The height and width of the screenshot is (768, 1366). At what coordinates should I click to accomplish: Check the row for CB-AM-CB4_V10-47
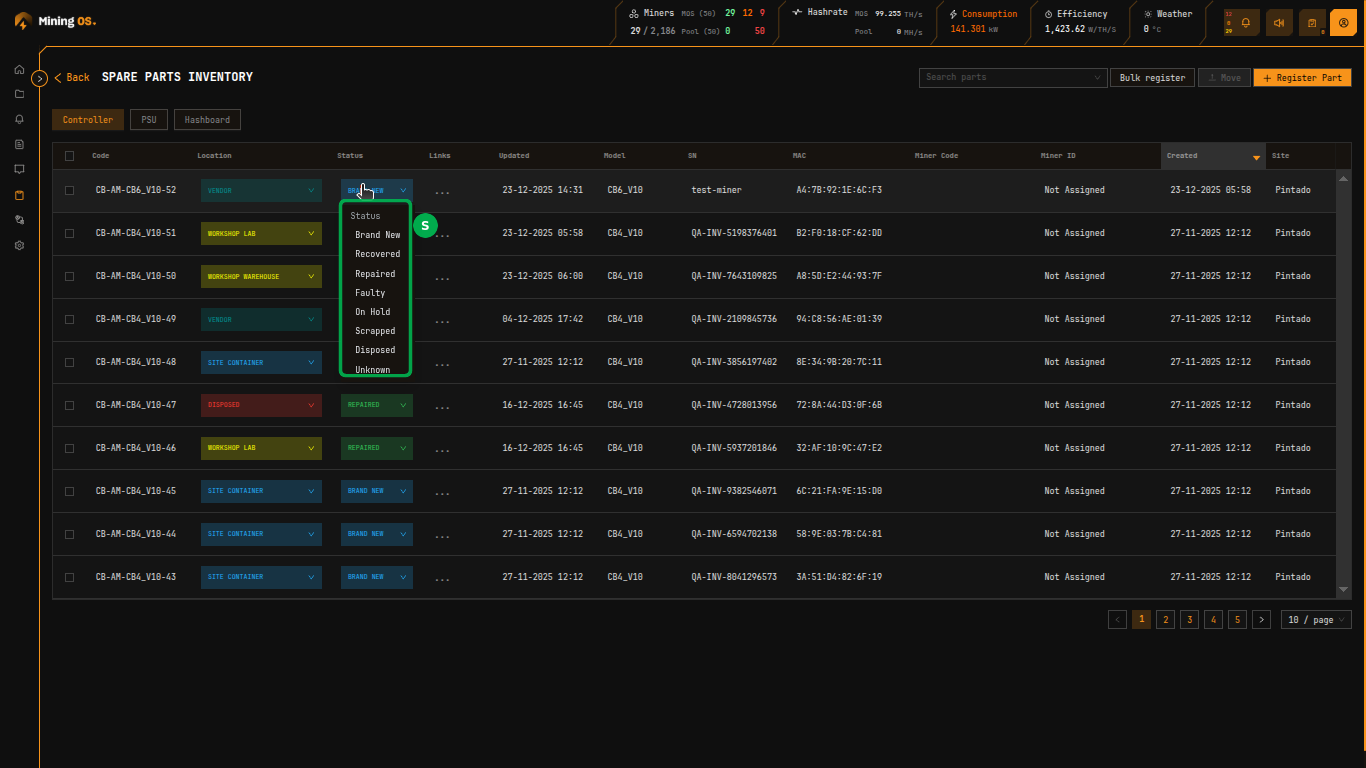tap(69, 405)
